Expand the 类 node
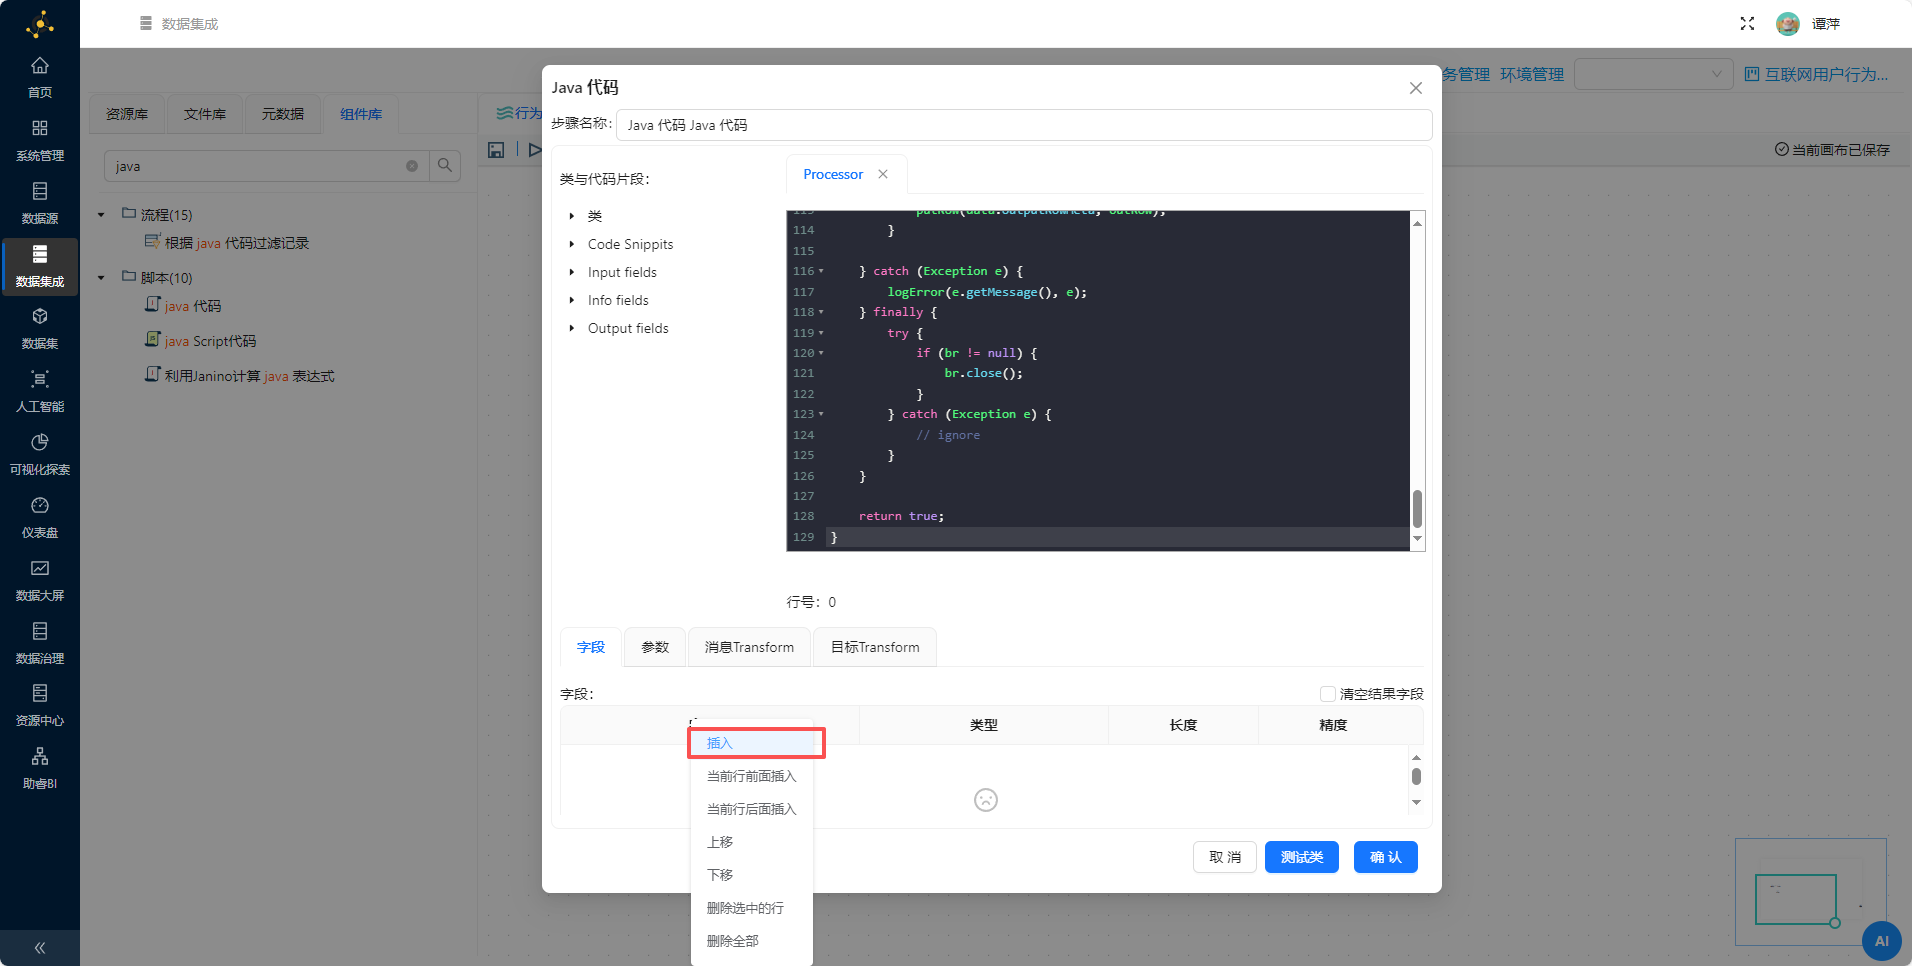Image resolution: width=1912 pixels, height=966 pixels. tap(572, 216)
